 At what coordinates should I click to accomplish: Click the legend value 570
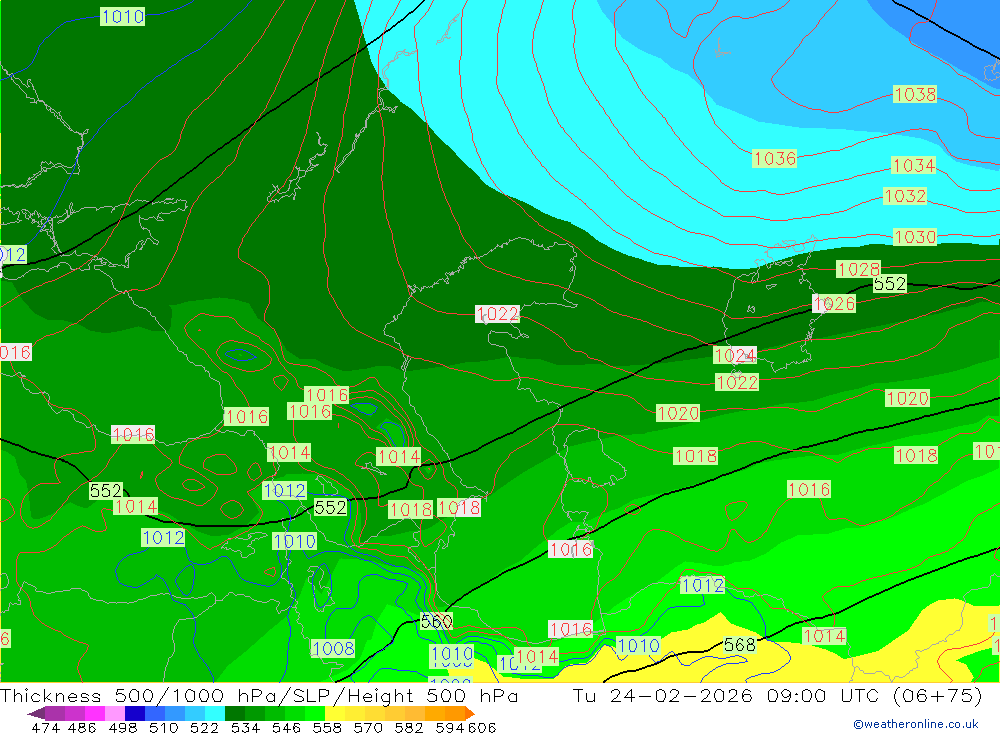(x=367, y=727)
